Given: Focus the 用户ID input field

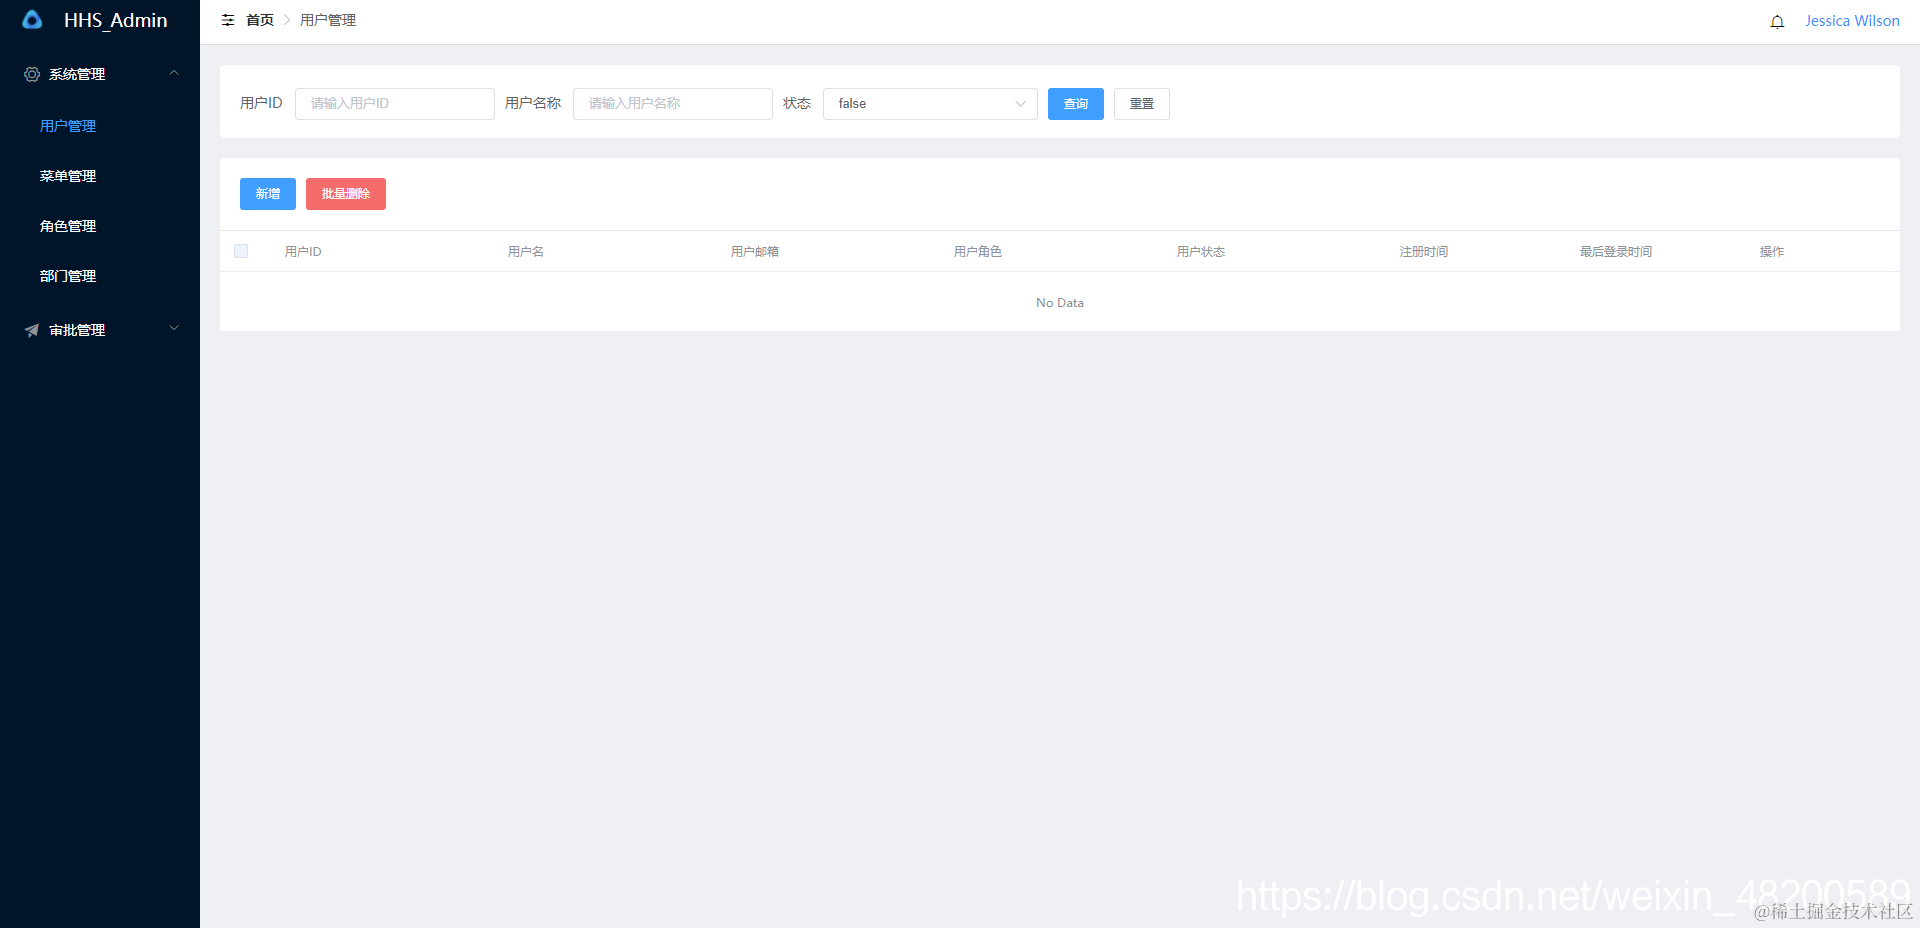Looking at the screenshot, I should (395, 104).
